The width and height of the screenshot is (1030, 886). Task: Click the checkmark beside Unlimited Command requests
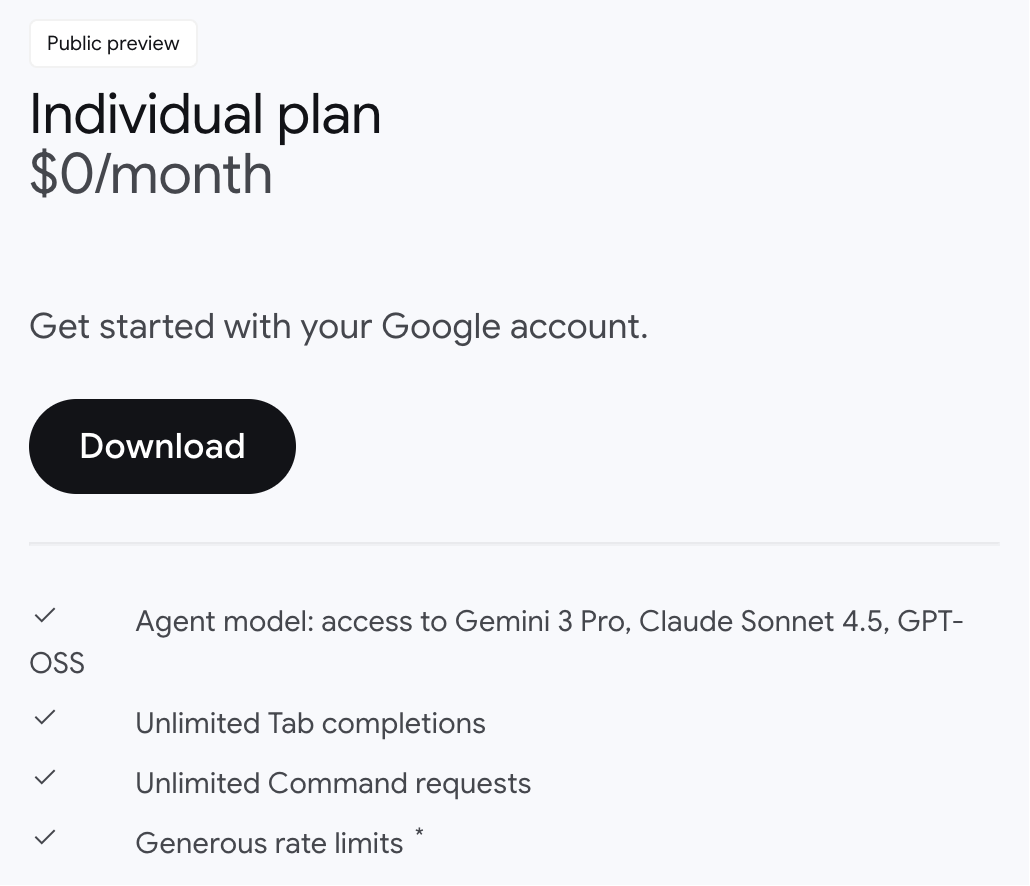point(45,778)
